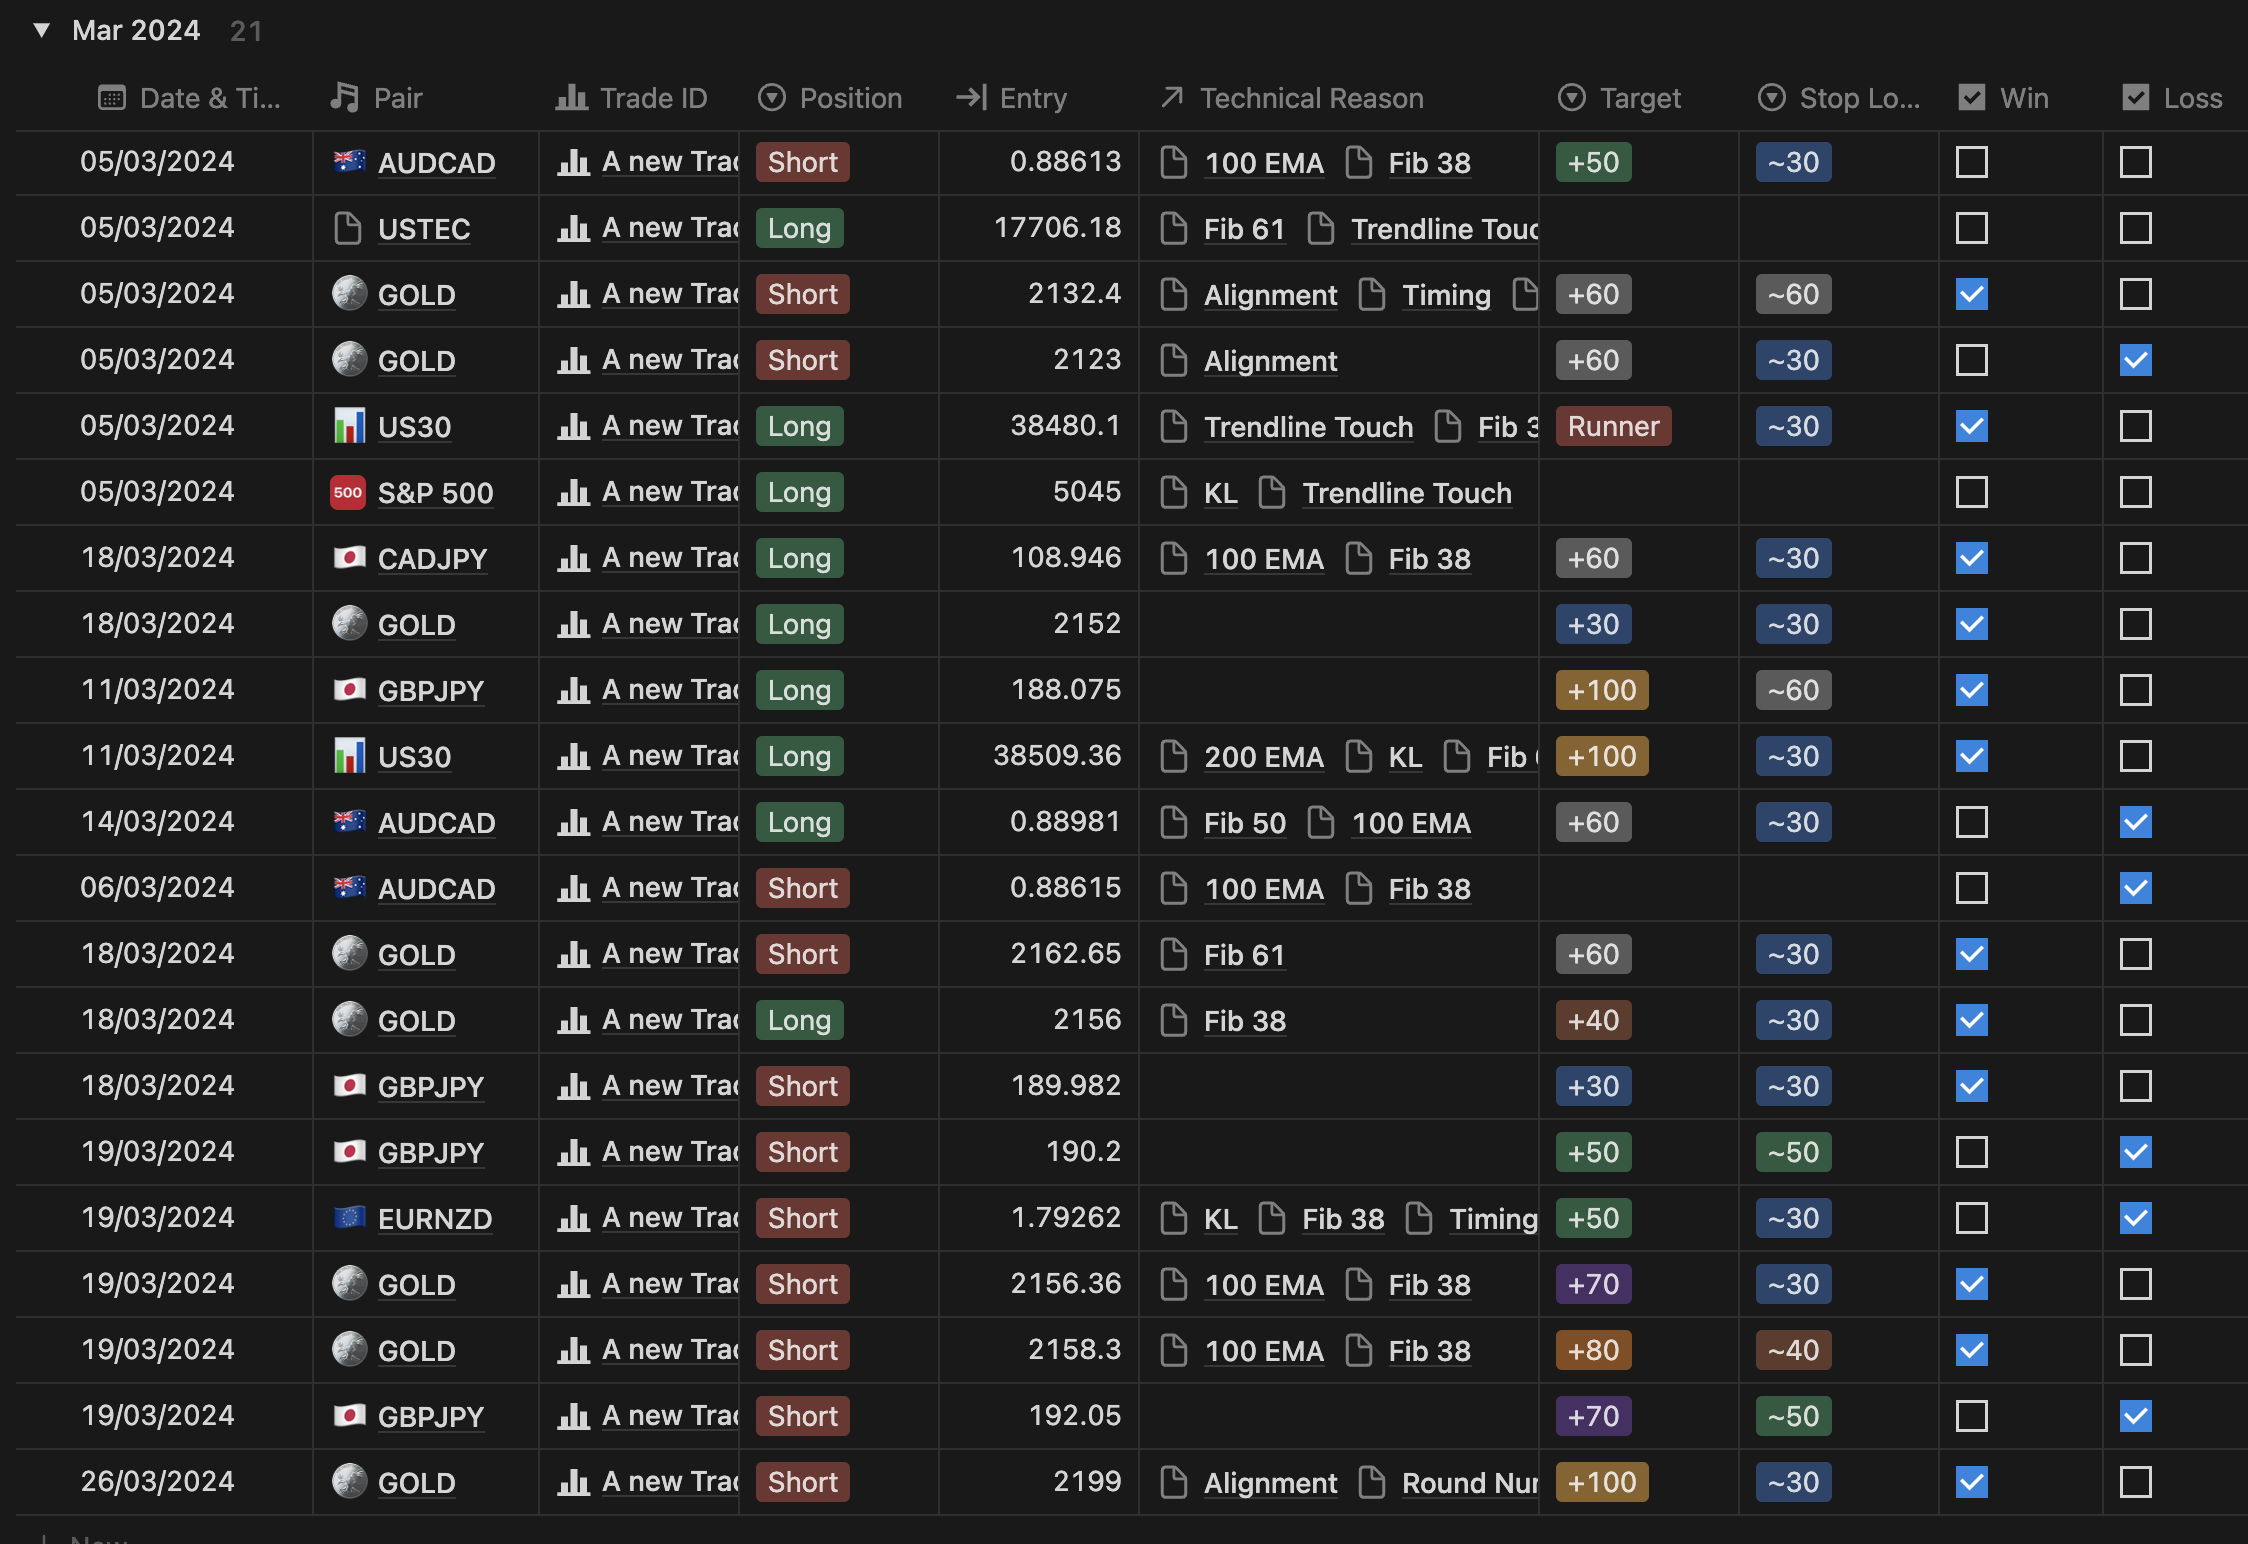
Task: Select the Runner tag on US30 Long row
Action: click(1613, 425)
